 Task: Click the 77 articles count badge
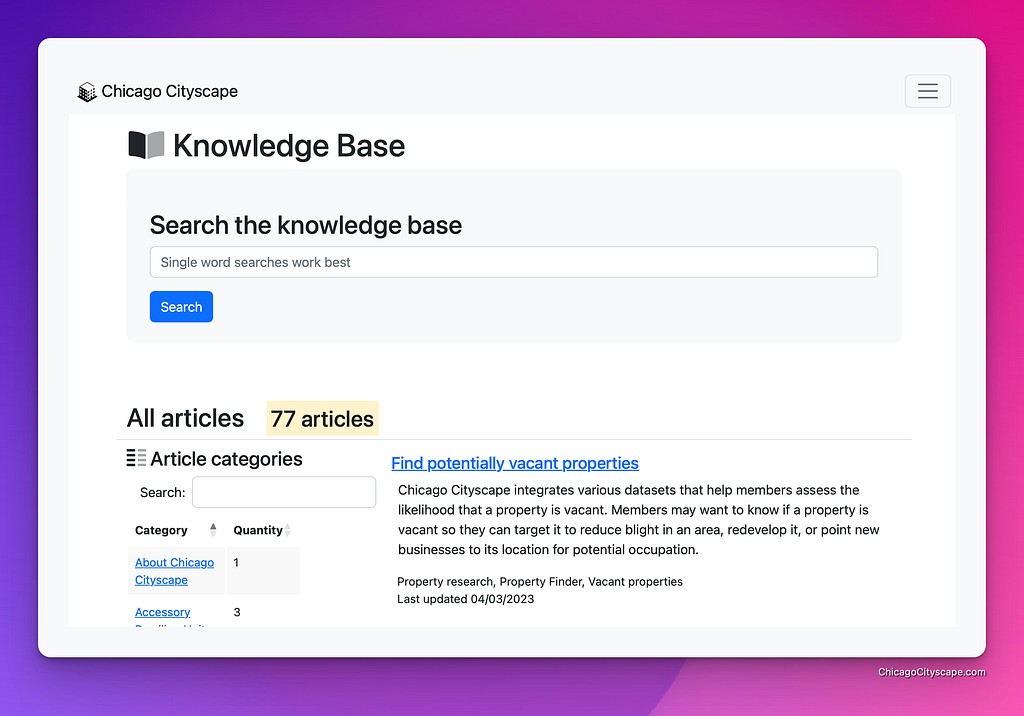pos(322,418)
